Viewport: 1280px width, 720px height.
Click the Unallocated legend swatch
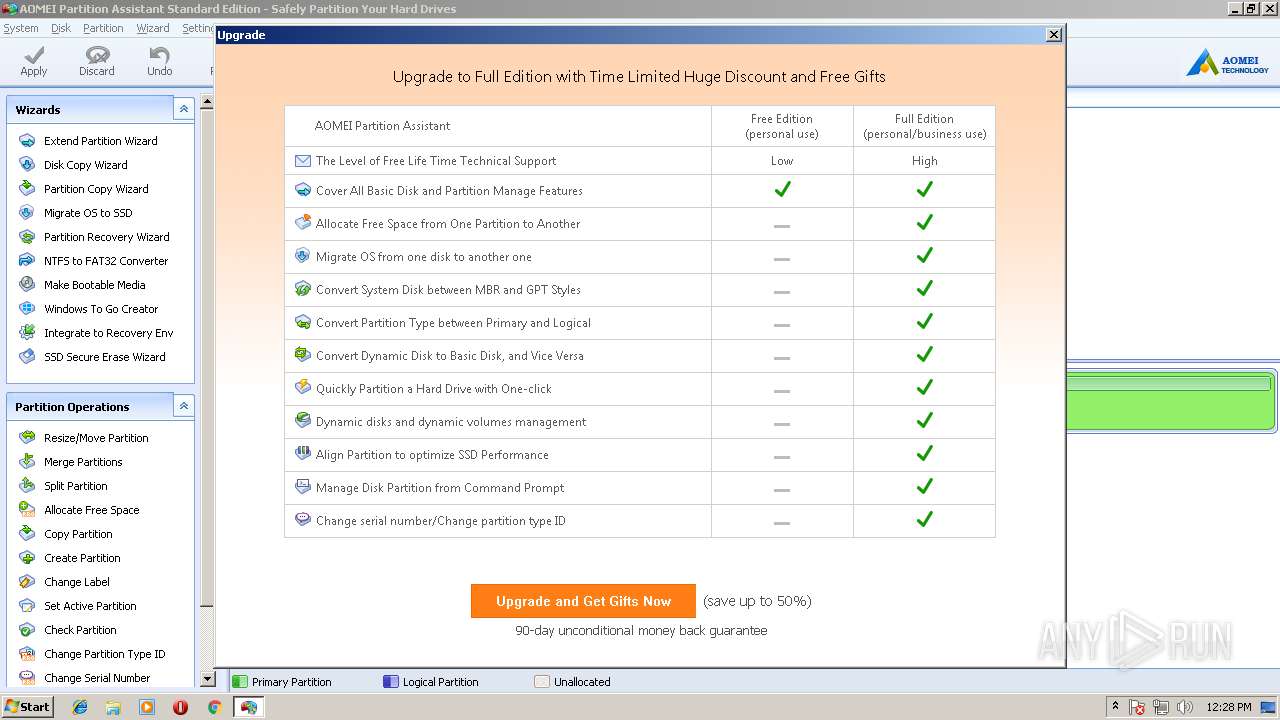[542, 682]
